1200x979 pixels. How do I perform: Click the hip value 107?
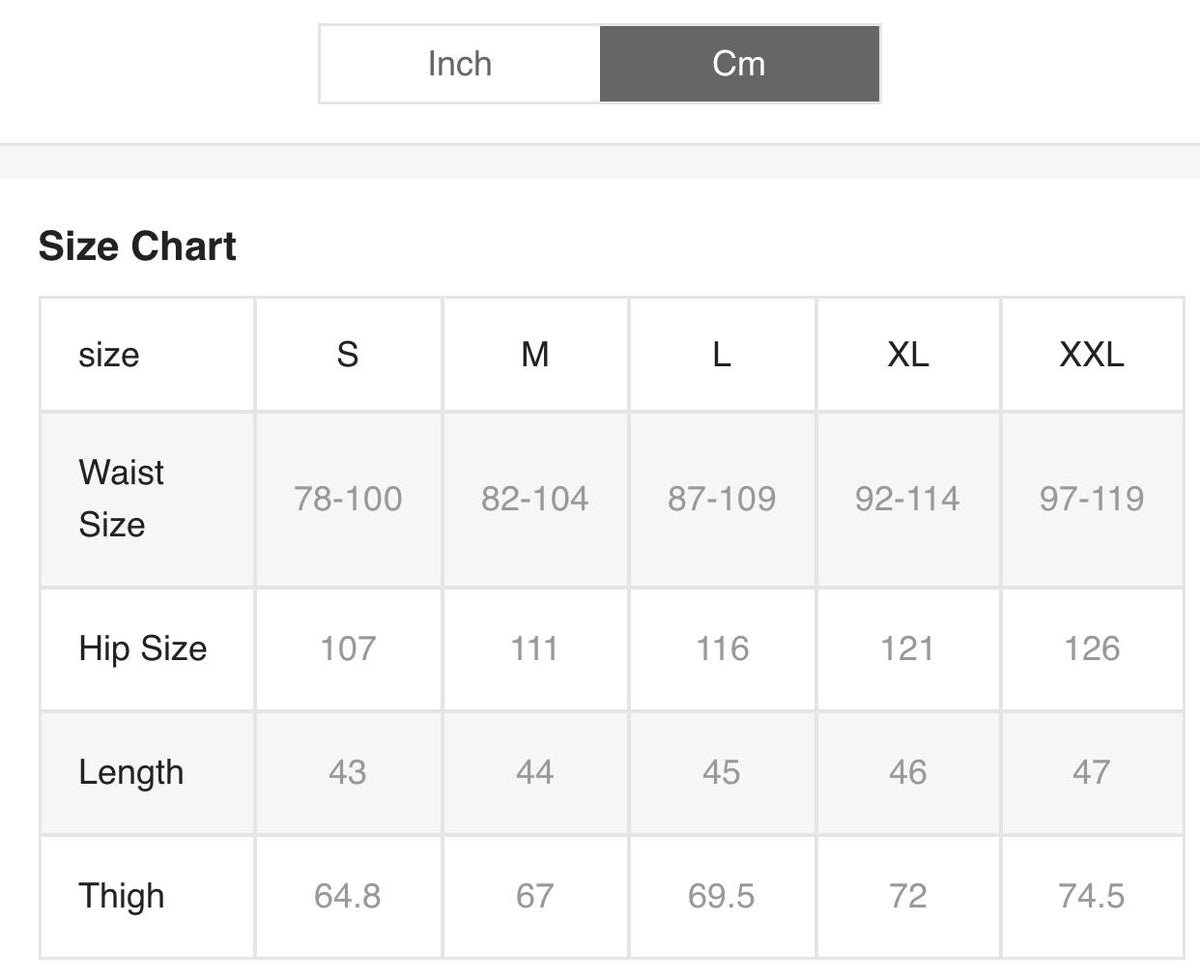[348, 648]
